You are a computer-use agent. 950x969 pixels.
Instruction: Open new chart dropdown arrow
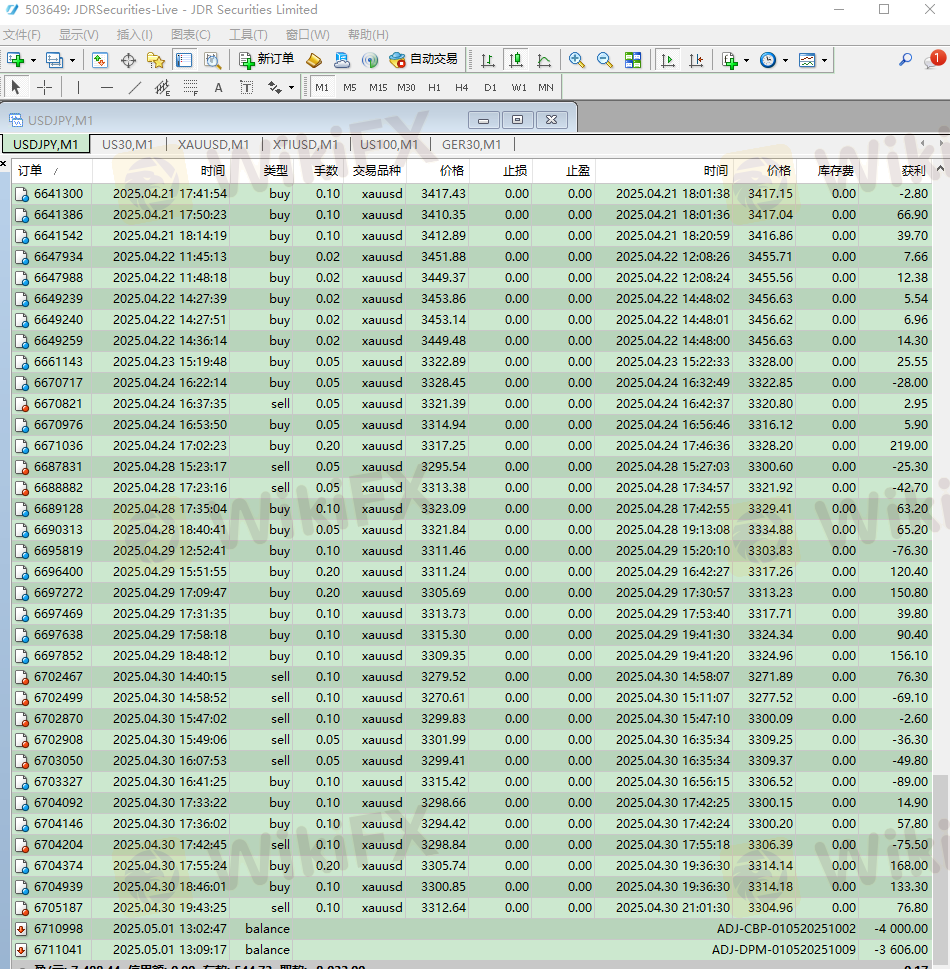tap(33, 60)
